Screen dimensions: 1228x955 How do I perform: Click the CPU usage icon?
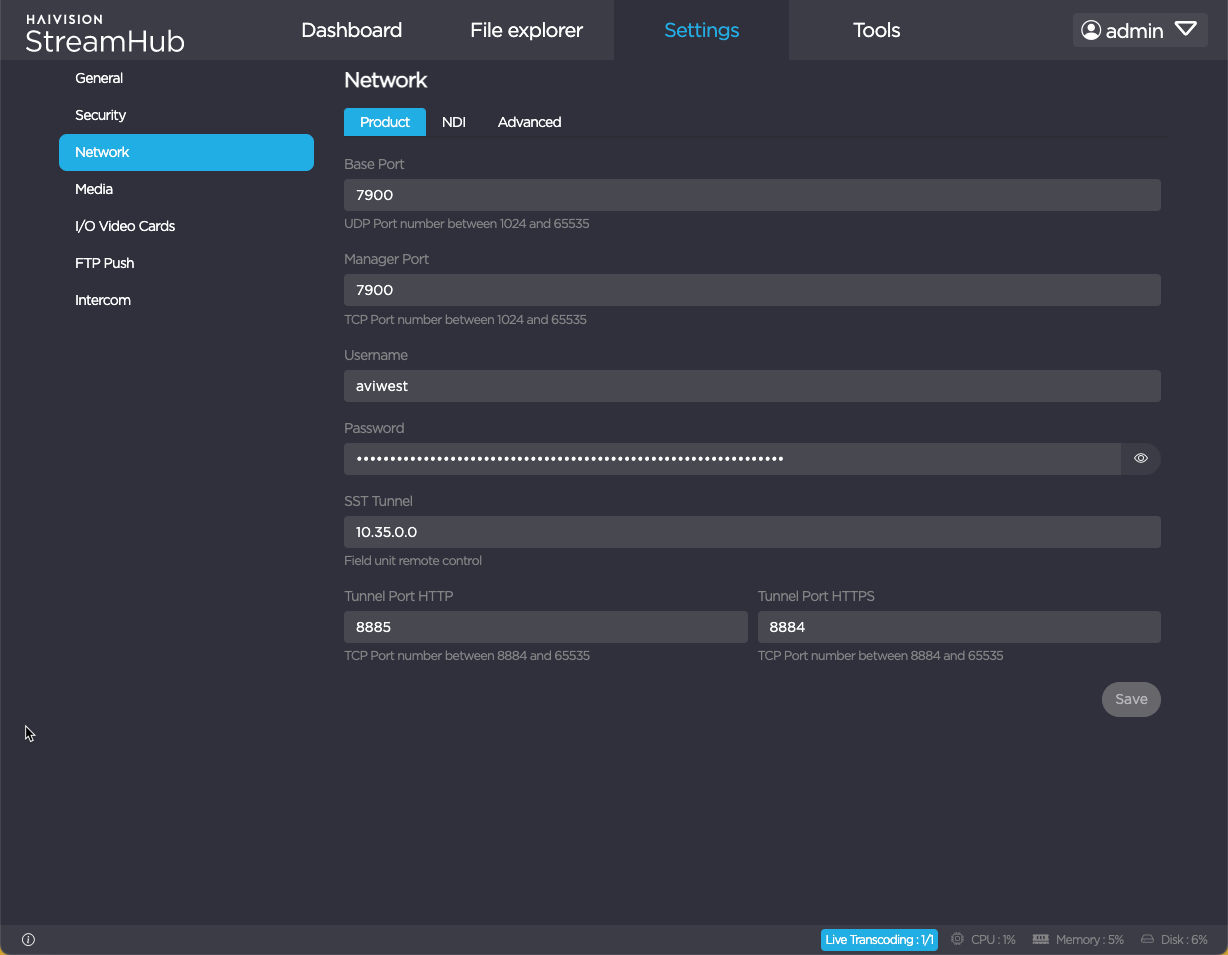pos(957,940)
